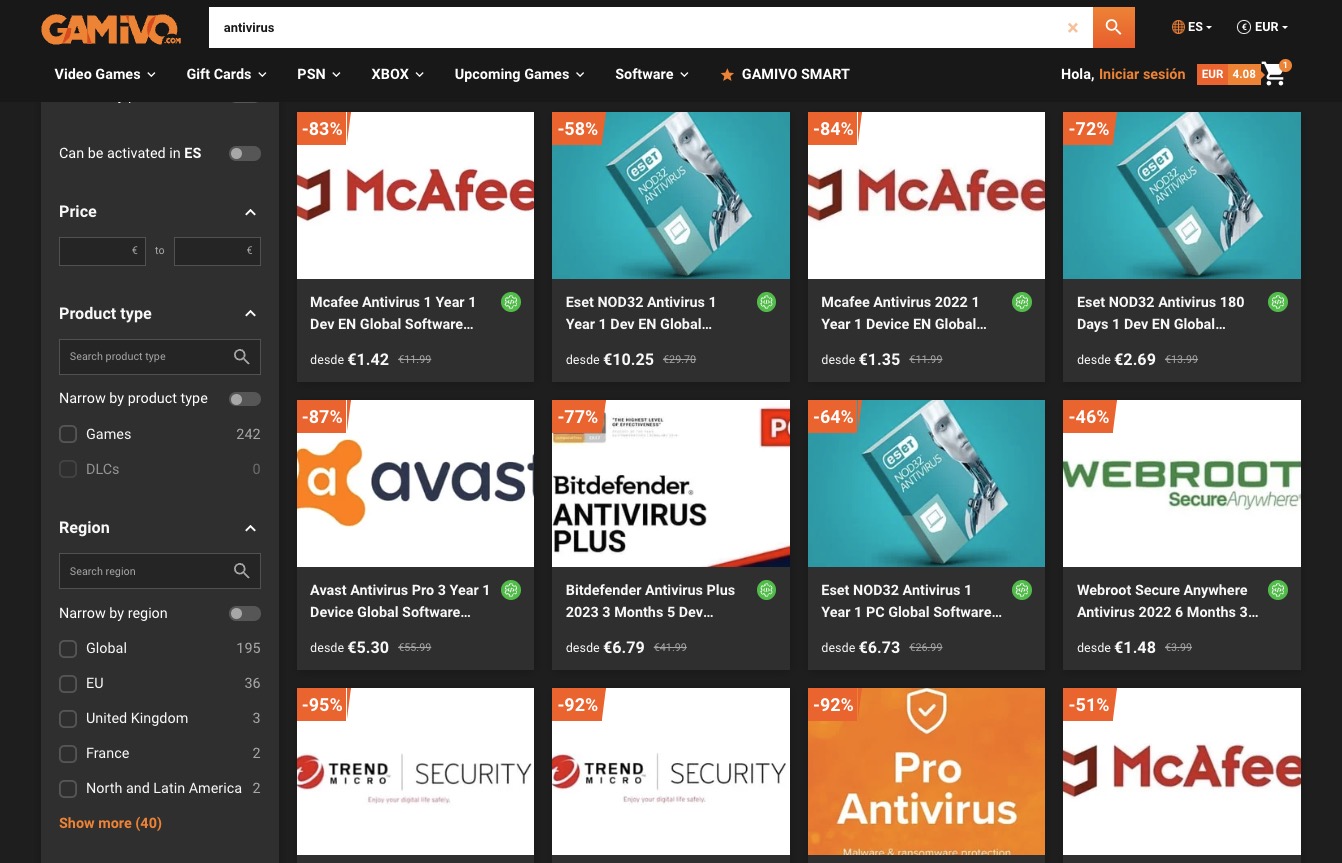Click green badge on Webroot Secure Anywhere
This screenshot has height=863, width=1342.
(x=1278, y=590)
